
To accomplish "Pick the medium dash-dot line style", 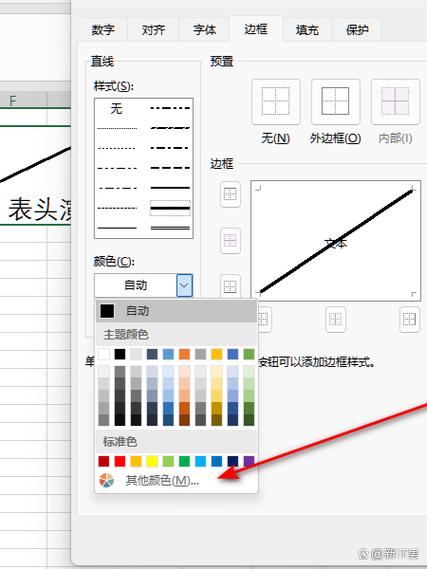I will (x=170, y=148).
